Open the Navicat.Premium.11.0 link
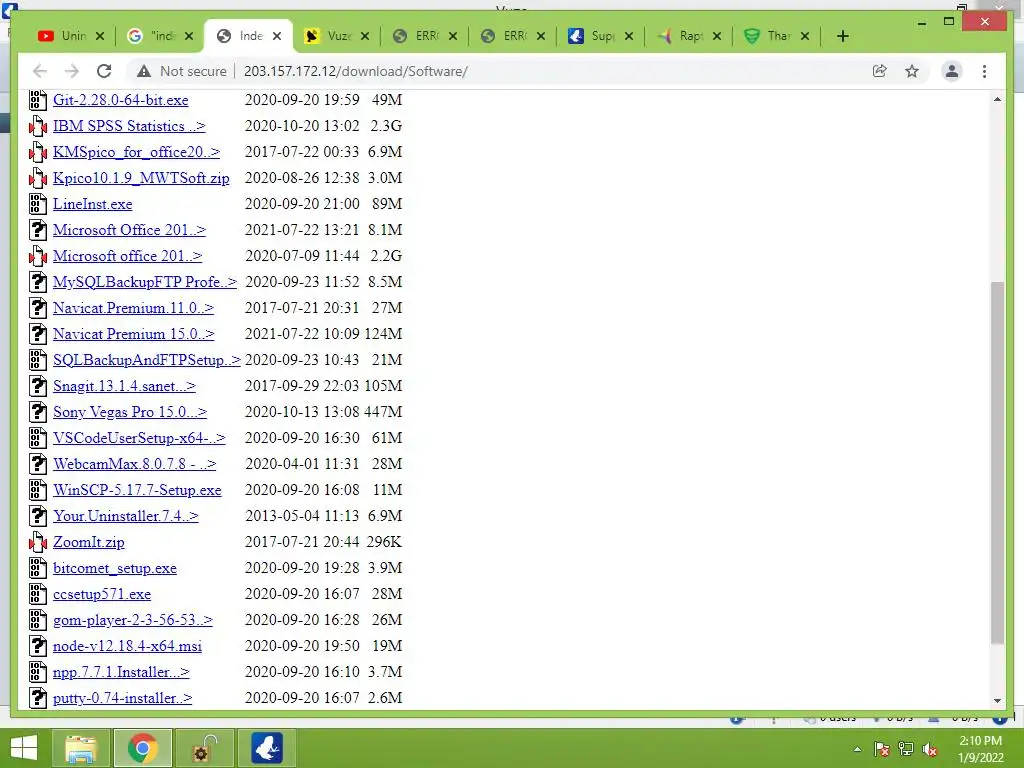 pos(133,308)
